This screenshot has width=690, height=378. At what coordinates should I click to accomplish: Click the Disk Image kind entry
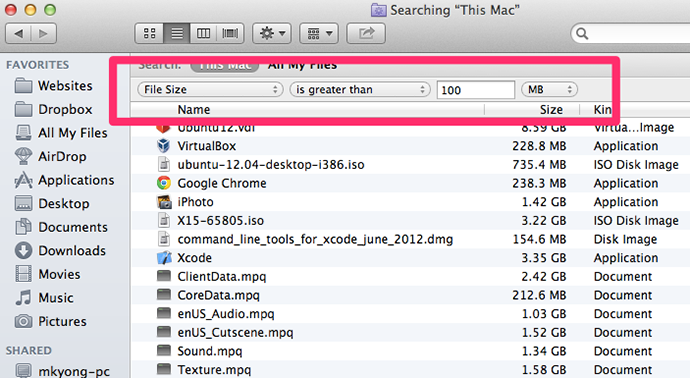(625, 239)
